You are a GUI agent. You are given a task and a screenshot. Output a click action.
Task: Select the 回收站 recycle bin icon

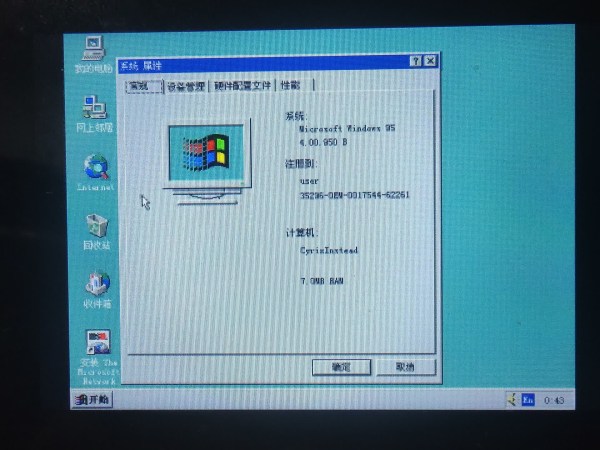point(96,226)
